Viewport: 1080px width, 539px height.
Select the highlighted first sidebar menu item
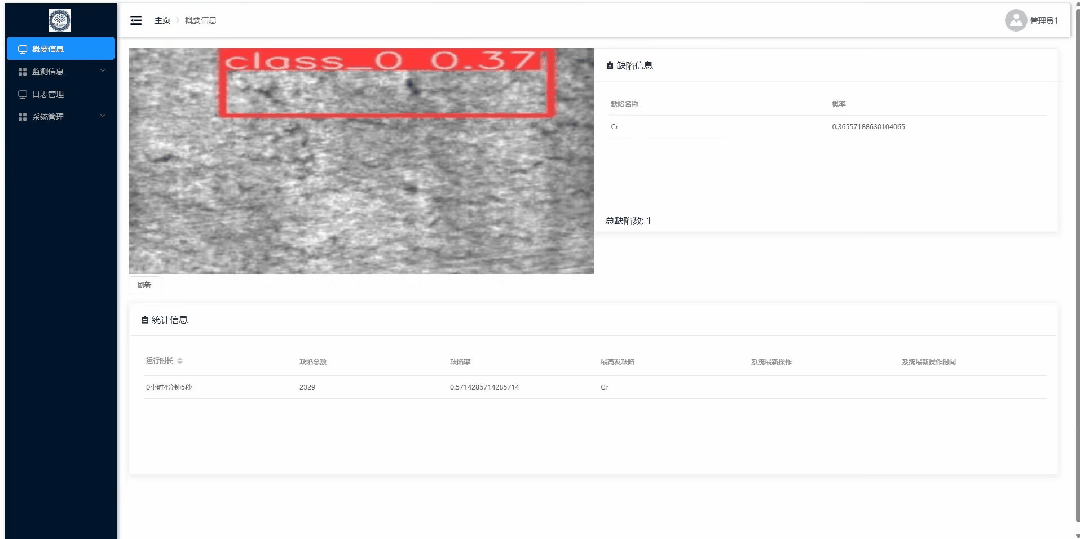(61, 49)
